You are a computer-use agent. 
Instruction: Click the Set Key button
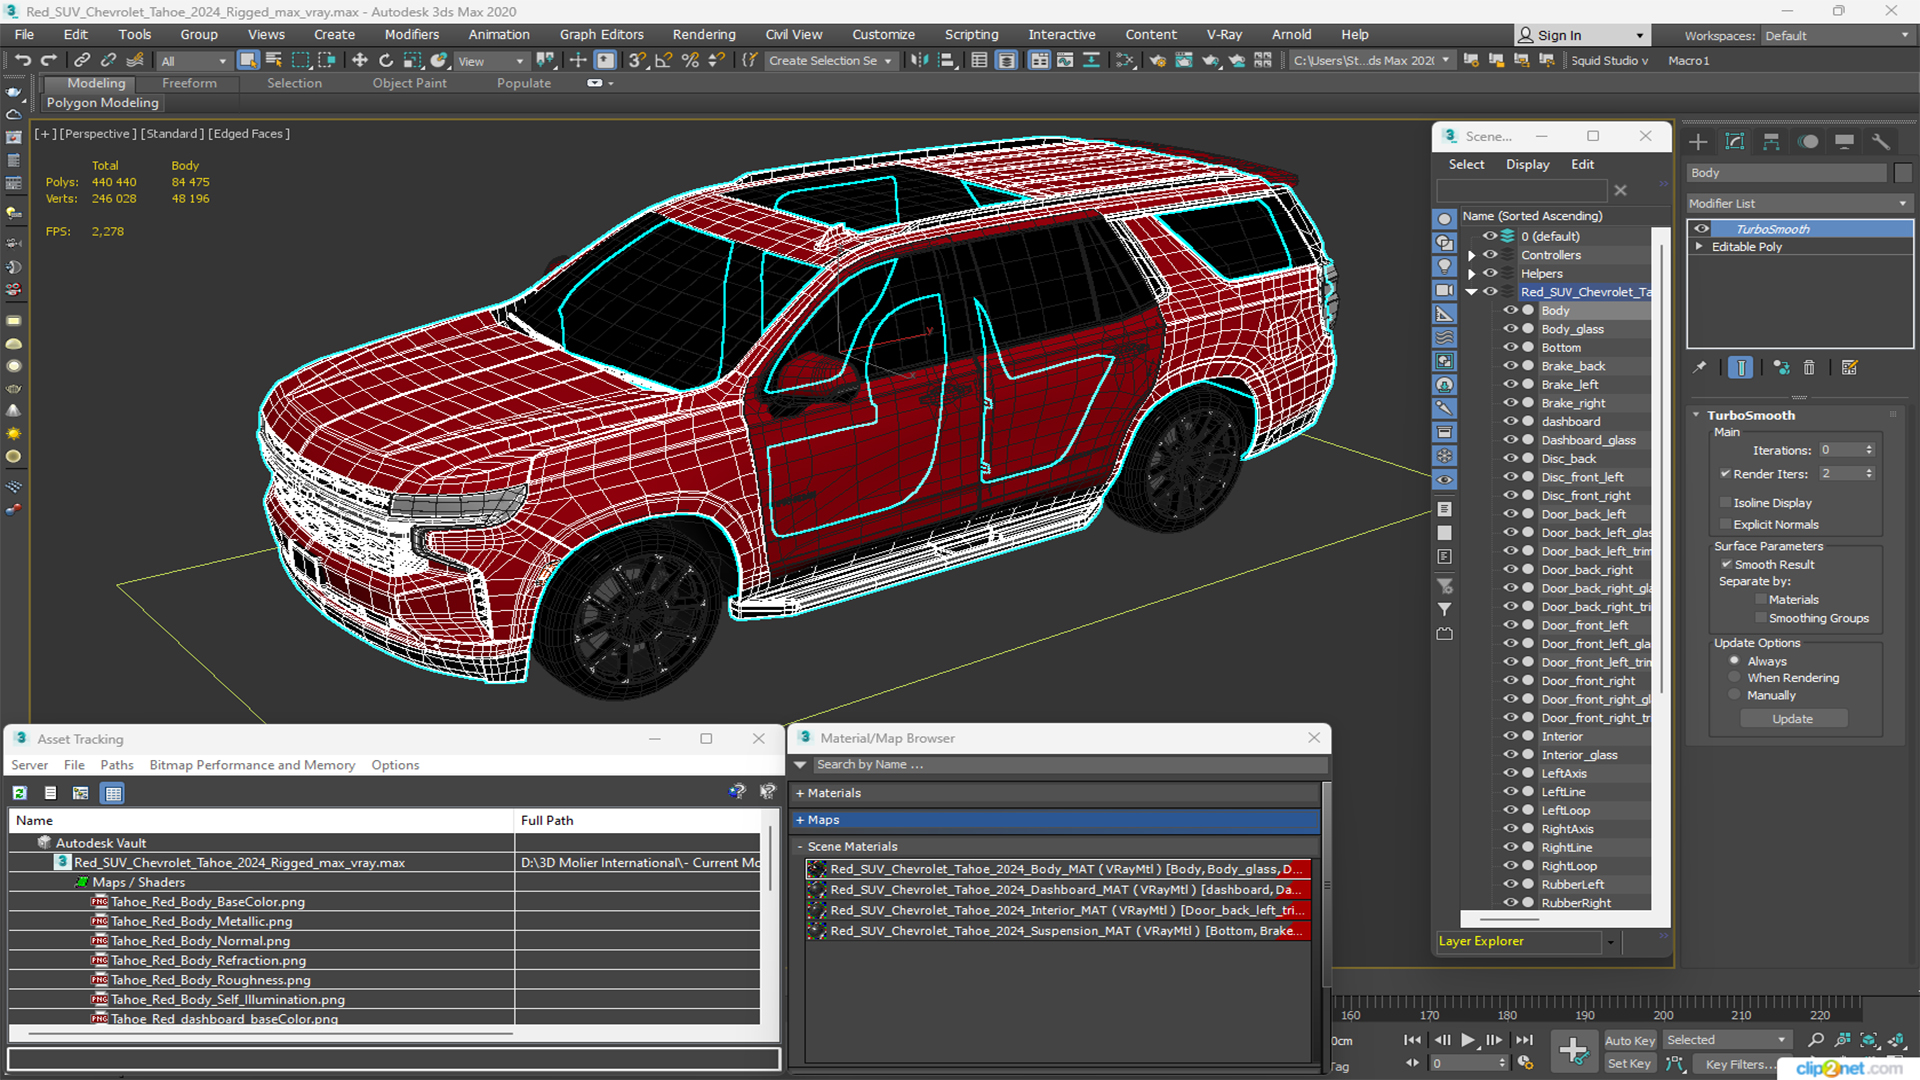tap(1629, 1064)
